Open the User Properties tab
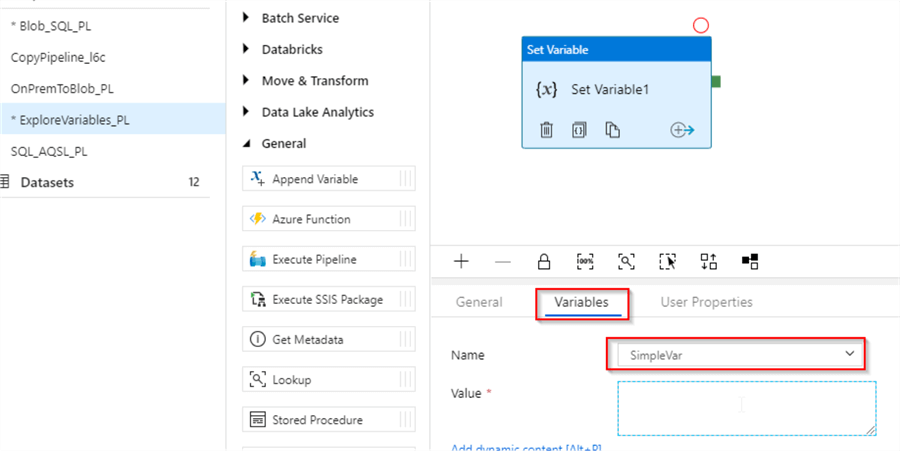Screen dimensions: 900x451 click(x=706, y=302)
